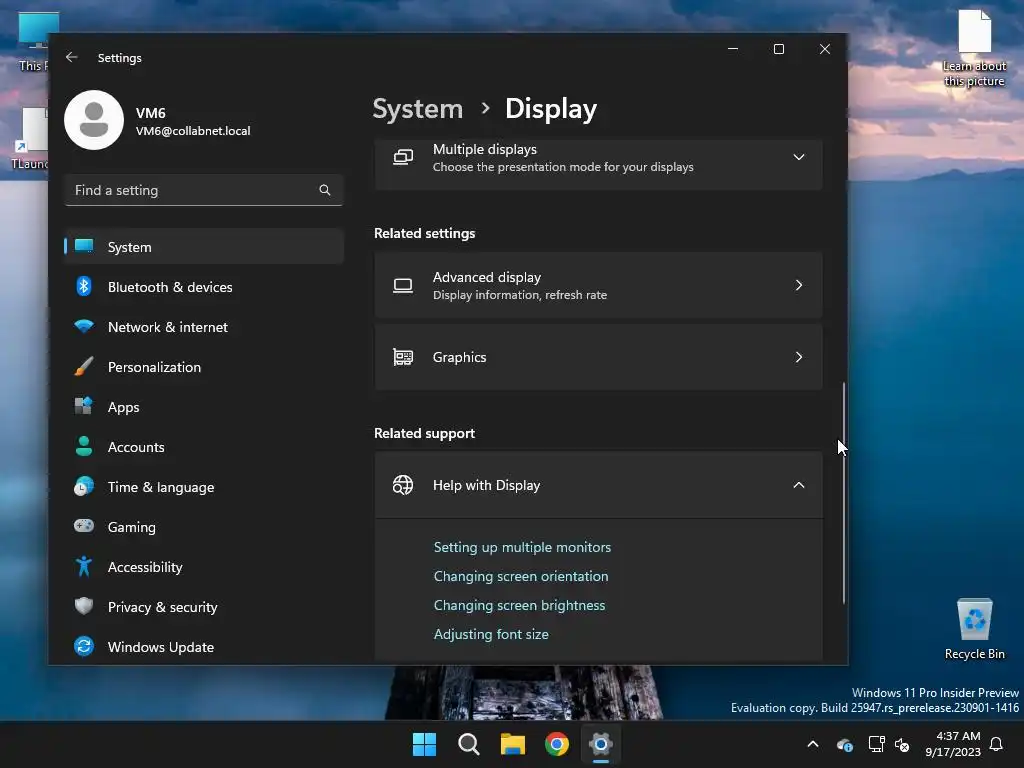
Task: Collapse the Help with Display section
Action: (799, 485)
